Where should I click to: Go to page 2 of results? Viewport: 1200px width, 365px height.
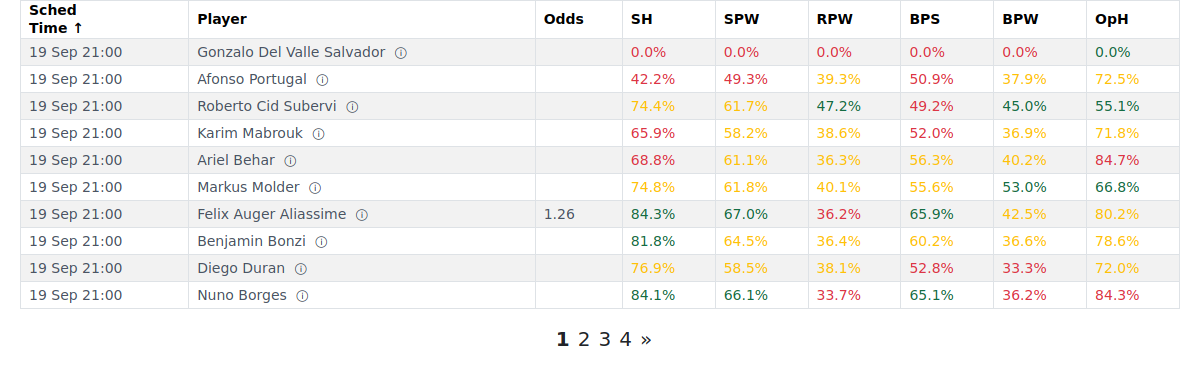click(x=584, y=339)
